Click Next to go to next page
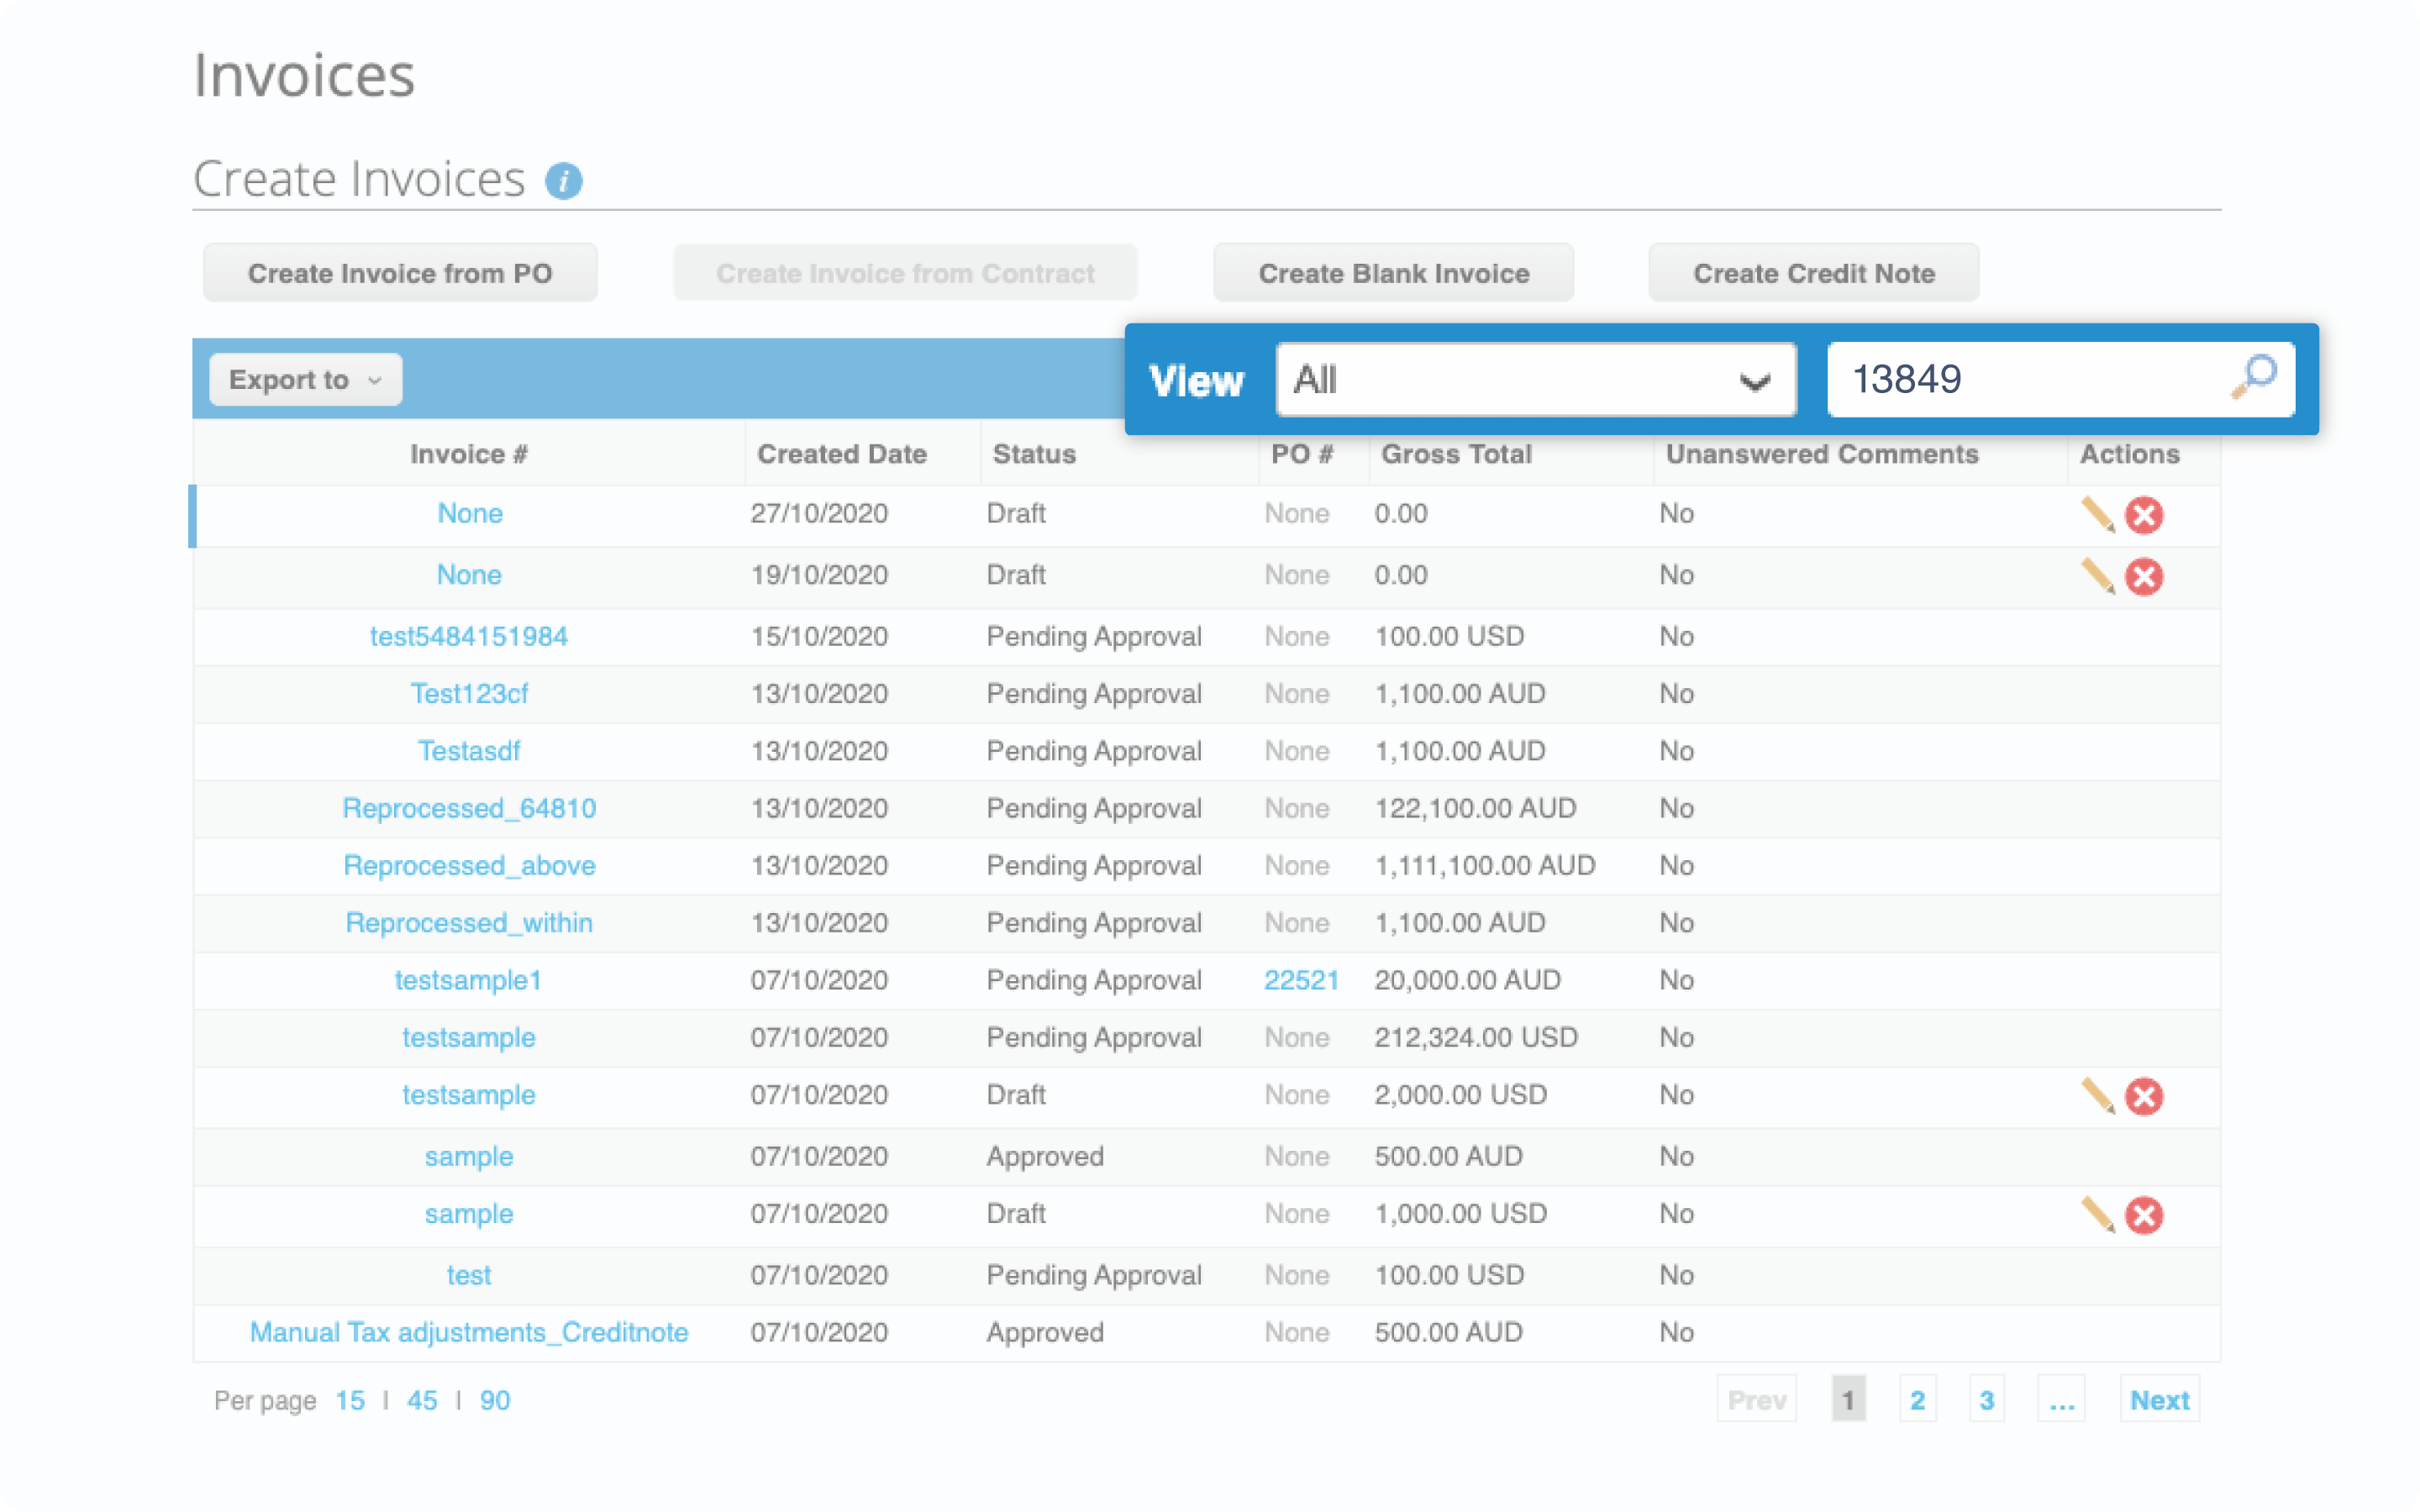2420x1512 pixels. [2160, 1399]
